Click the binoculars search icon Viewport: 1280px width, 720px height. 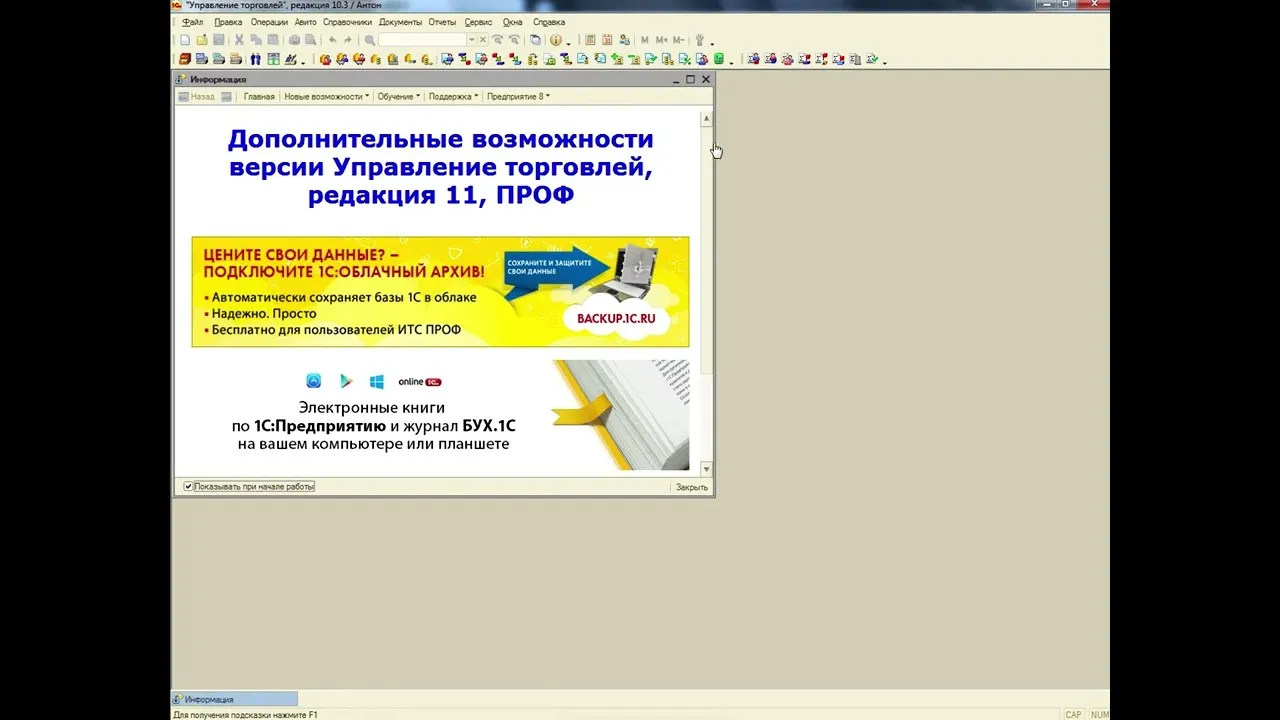pos(255,59)
